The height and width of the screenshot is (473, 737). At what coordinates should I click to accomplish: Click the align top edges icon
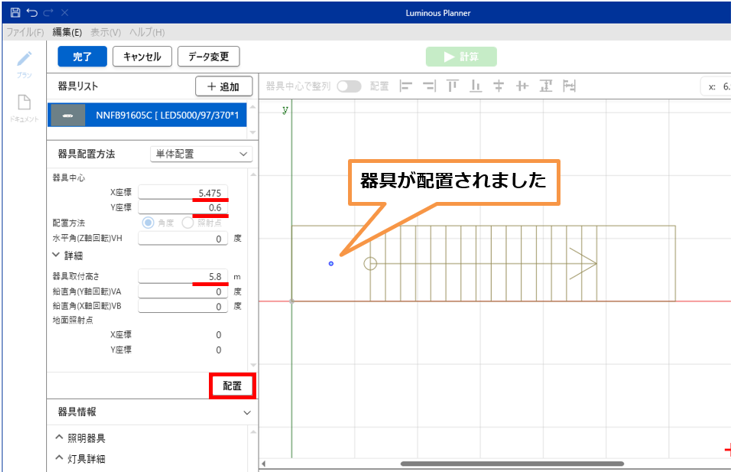click(x=452, y=87)
